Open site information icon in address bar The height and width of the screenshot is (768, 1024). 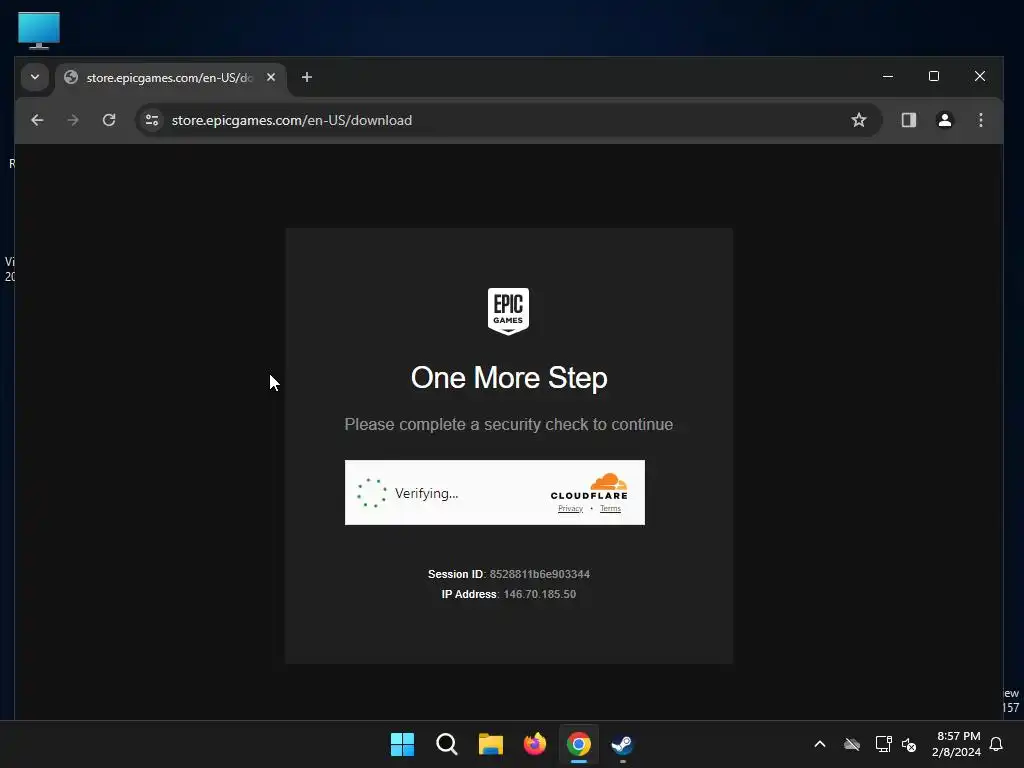click(x=152, y=120)
